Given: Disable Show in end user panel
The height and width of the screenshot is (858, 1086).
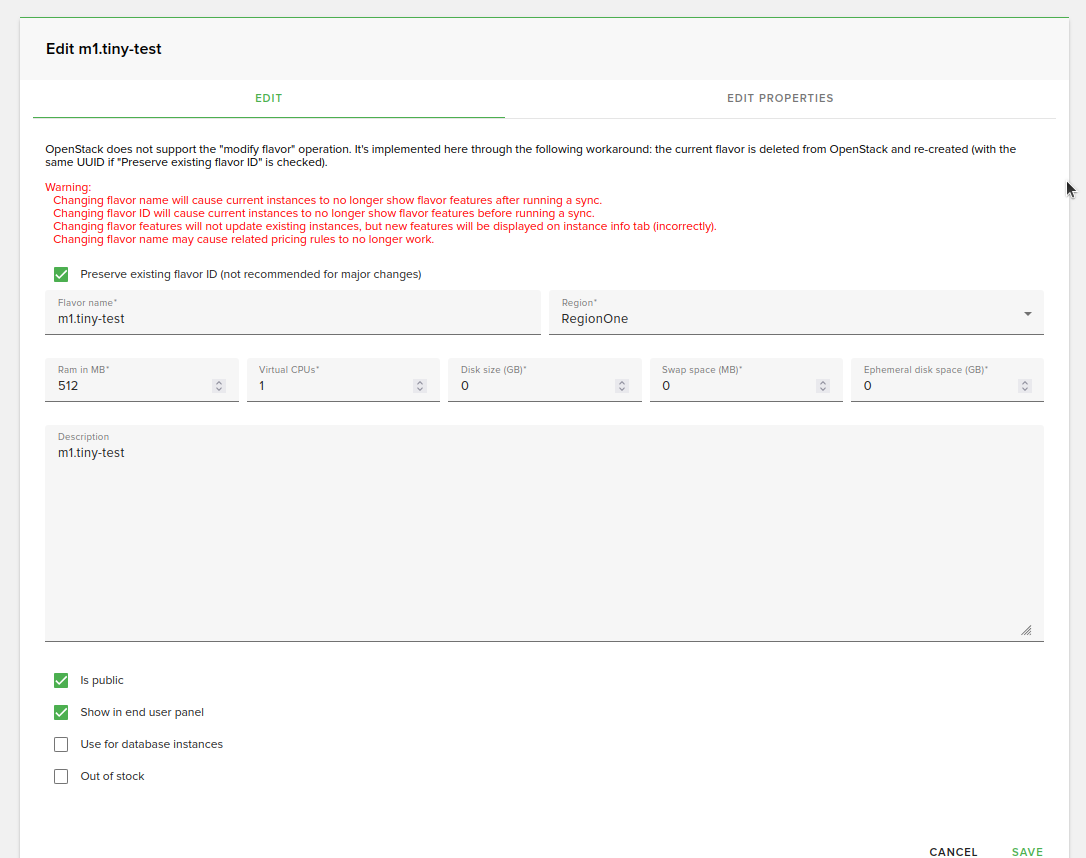Looking at the screenshot, I should click(x=61, y=712).
